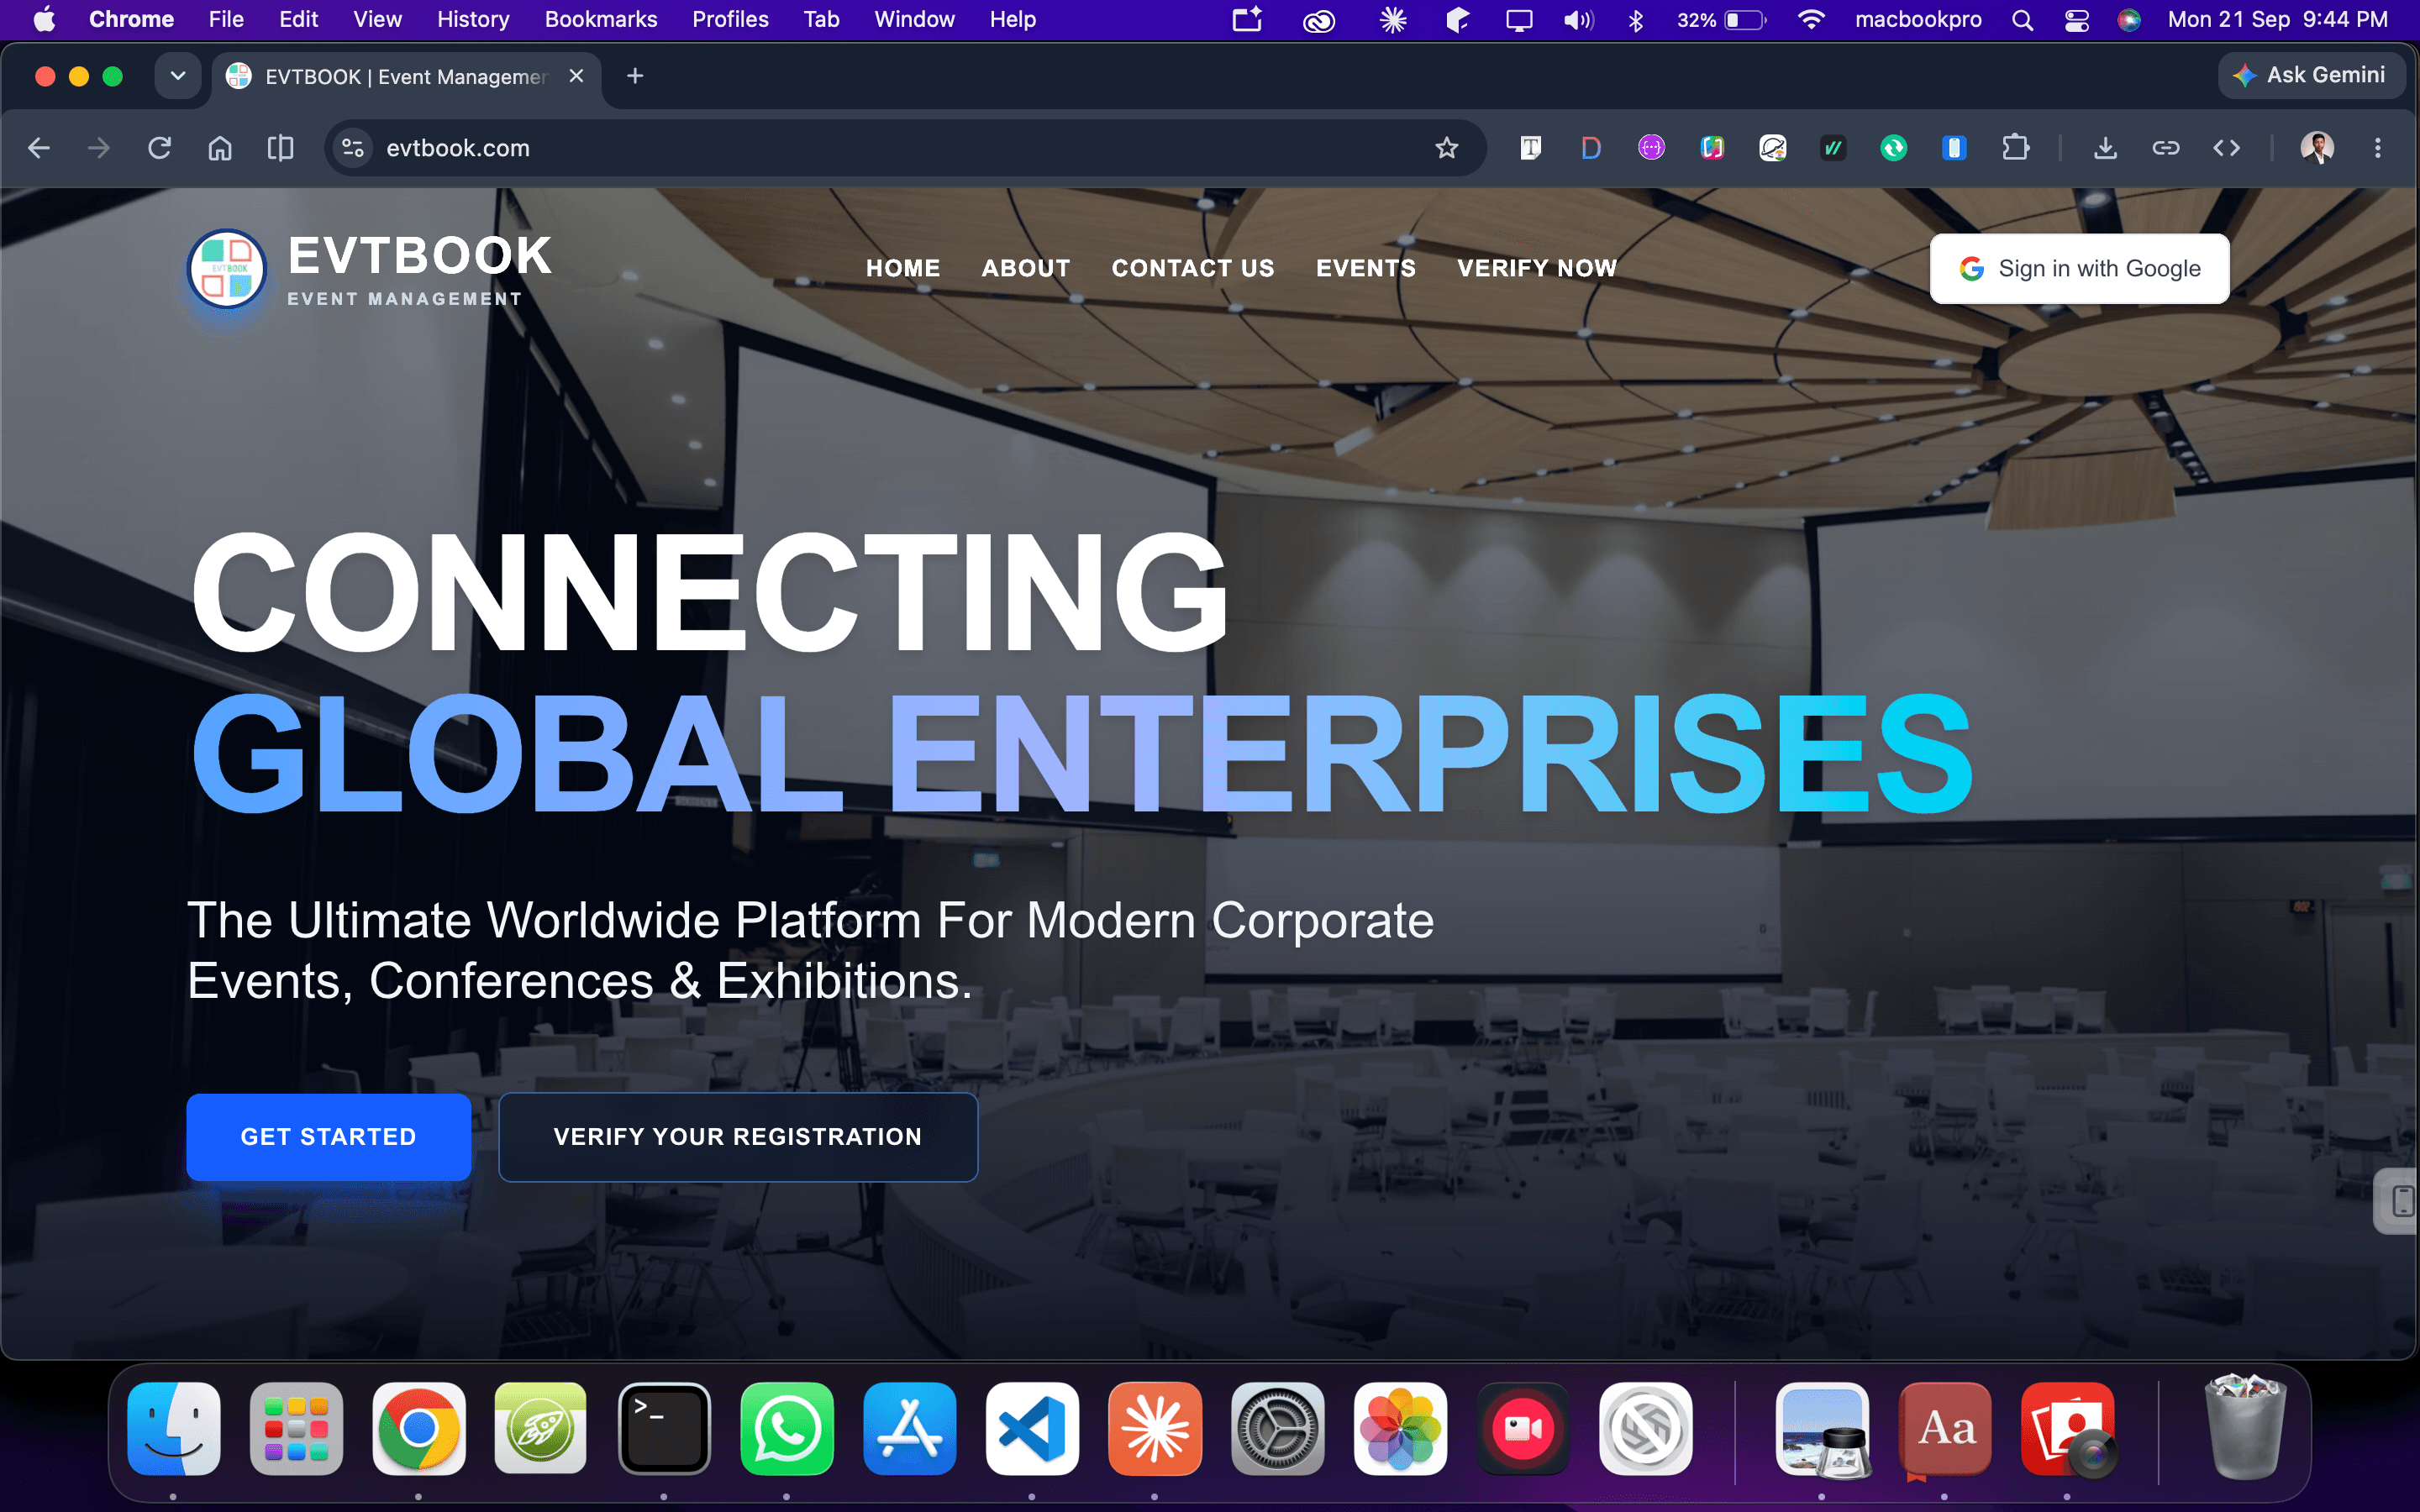Viewport: 2420px width, 1512px height.
Task: Click the EVTBOOK circular logo
Action: coord(227,268)
